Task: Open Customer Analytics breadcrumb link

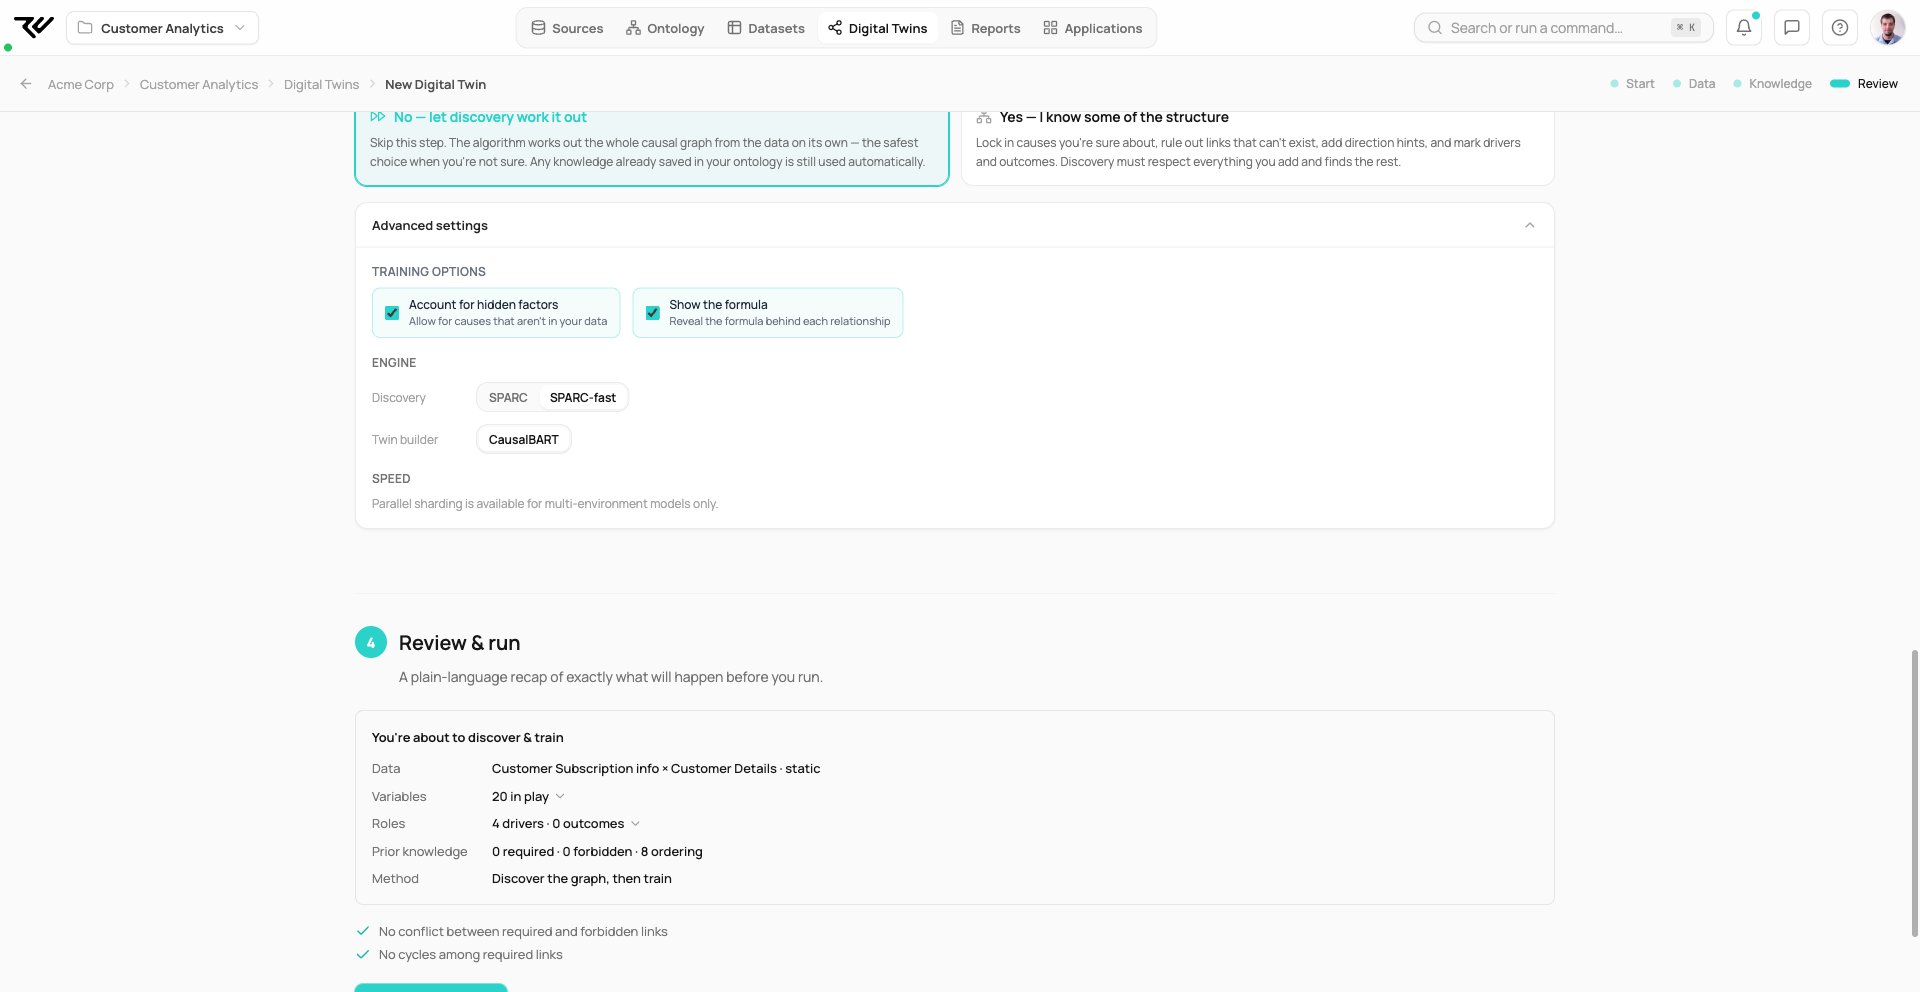Action: click(x=199, y=85)
